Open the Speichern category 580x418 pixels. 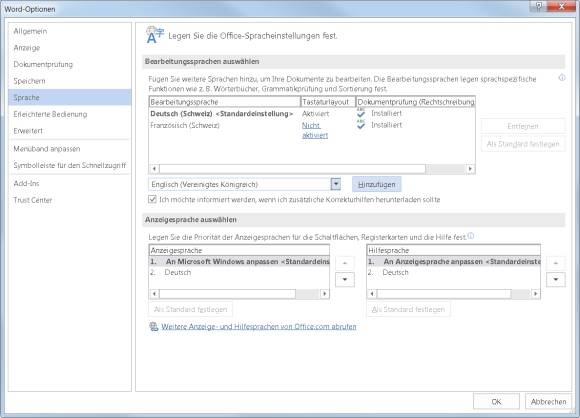click(70, 81)
